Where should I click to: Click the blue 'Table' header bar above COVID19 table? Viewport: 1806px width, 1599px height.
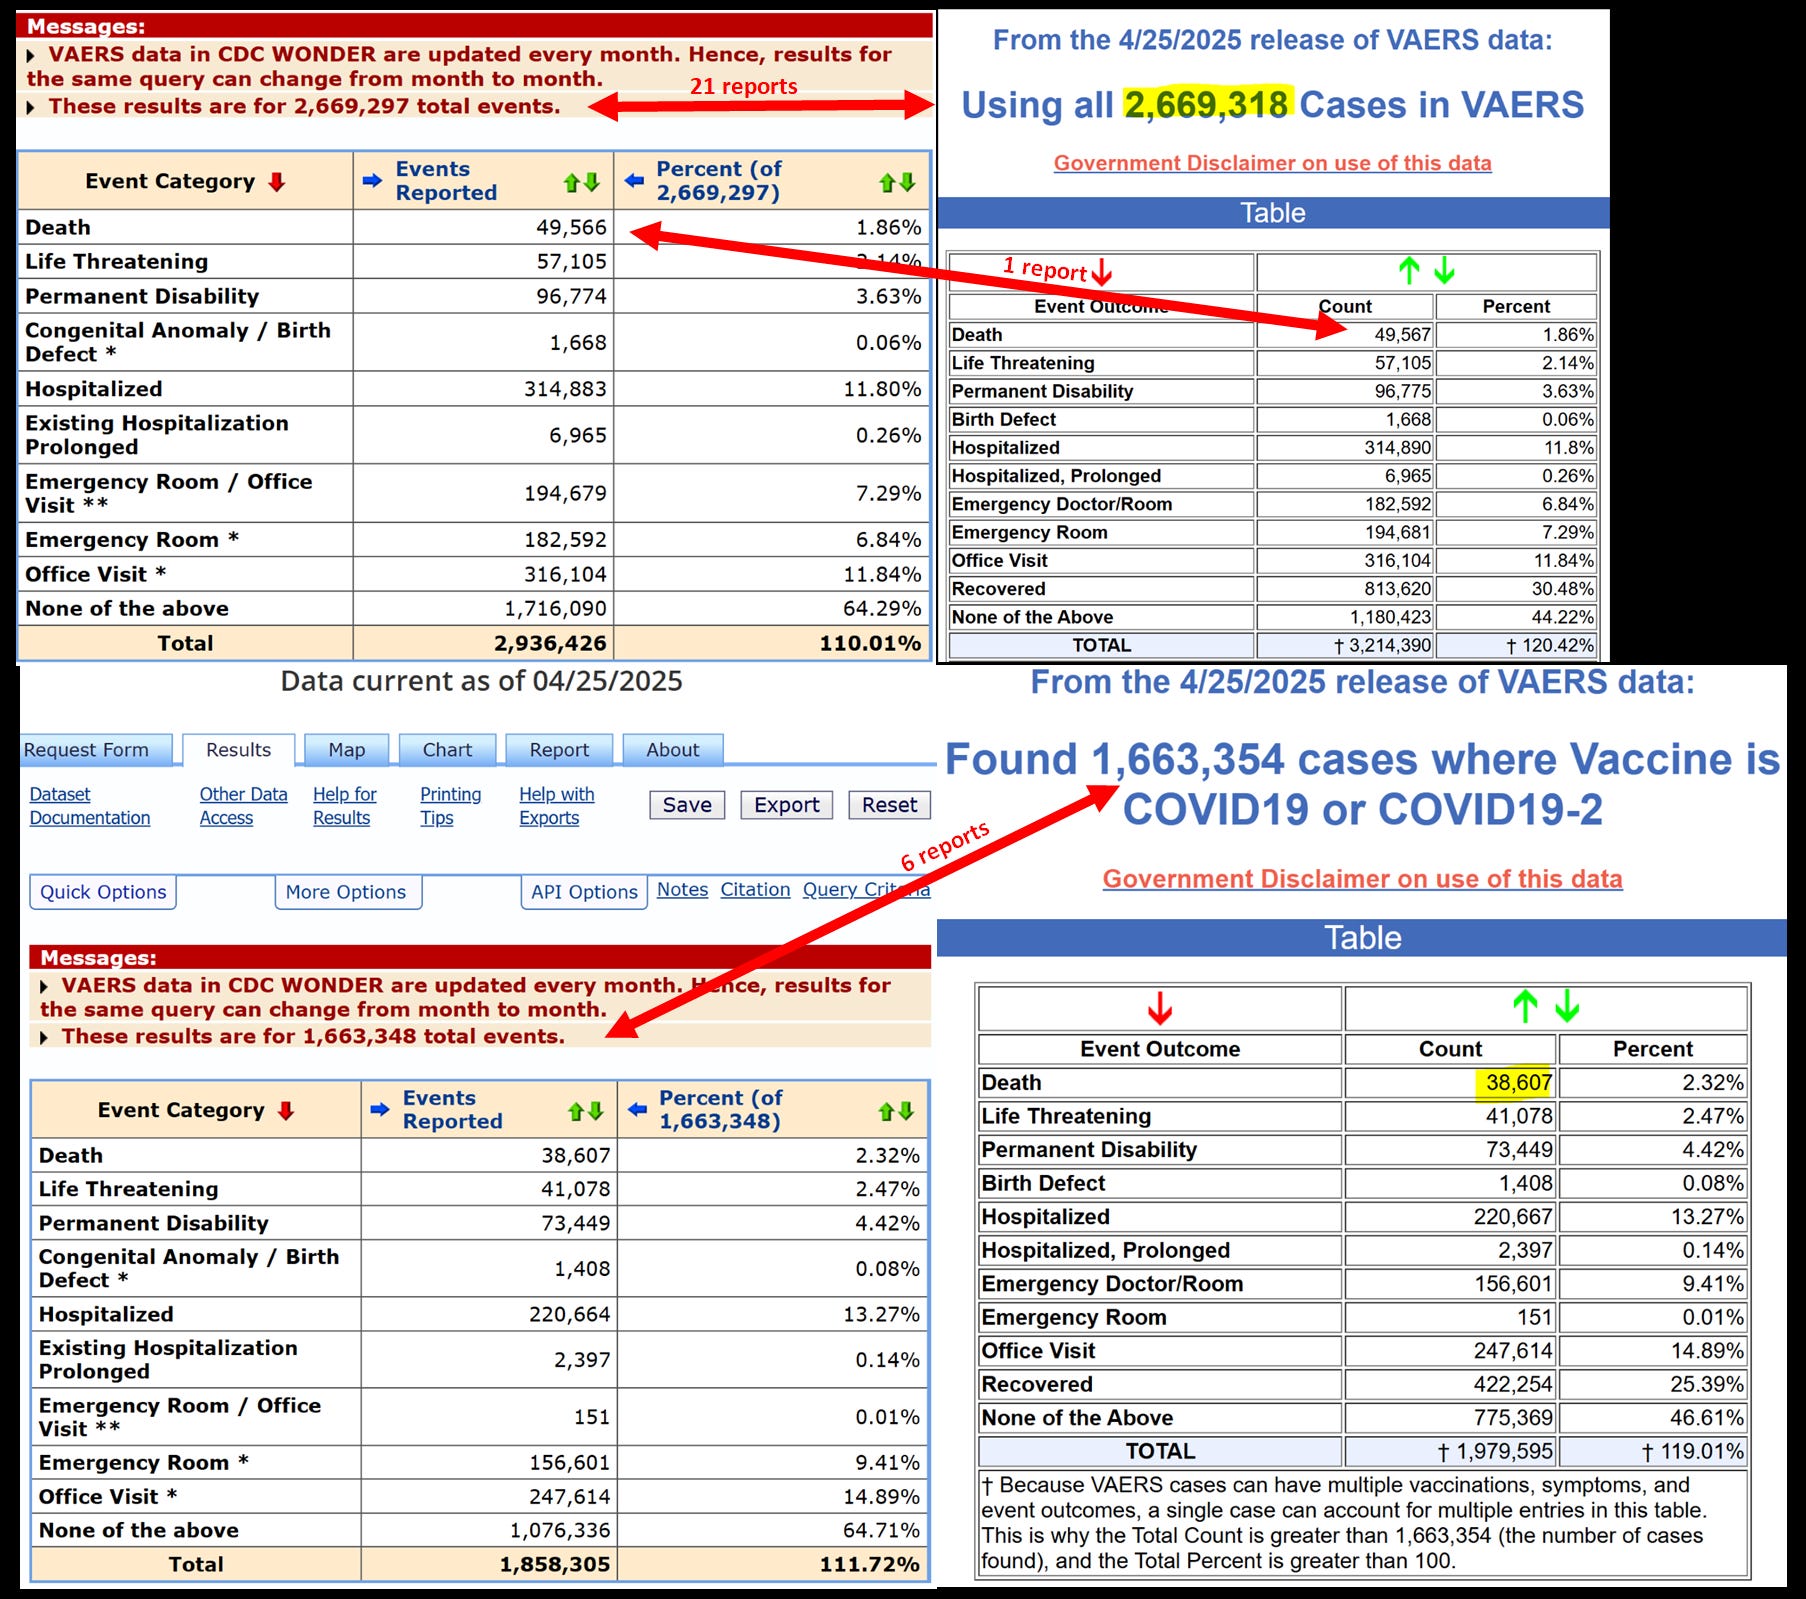pyautogui.click(x=1362, y=938)
